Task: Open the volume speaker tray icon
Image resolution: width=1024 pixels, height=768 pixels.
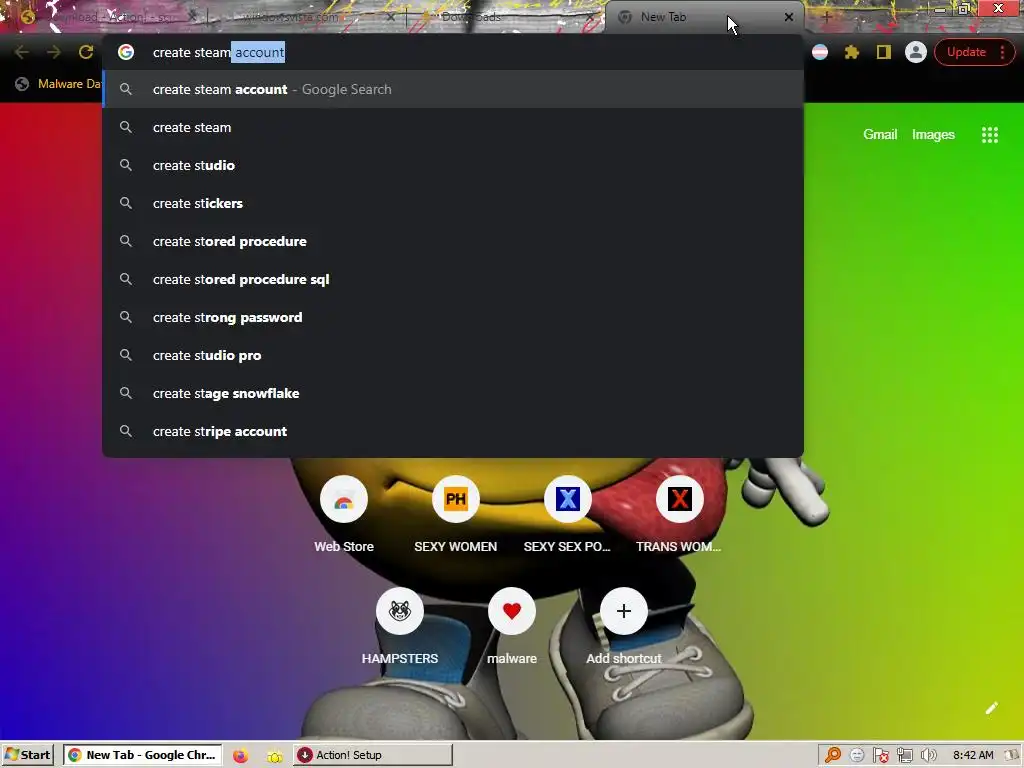Action: (928, 756)
